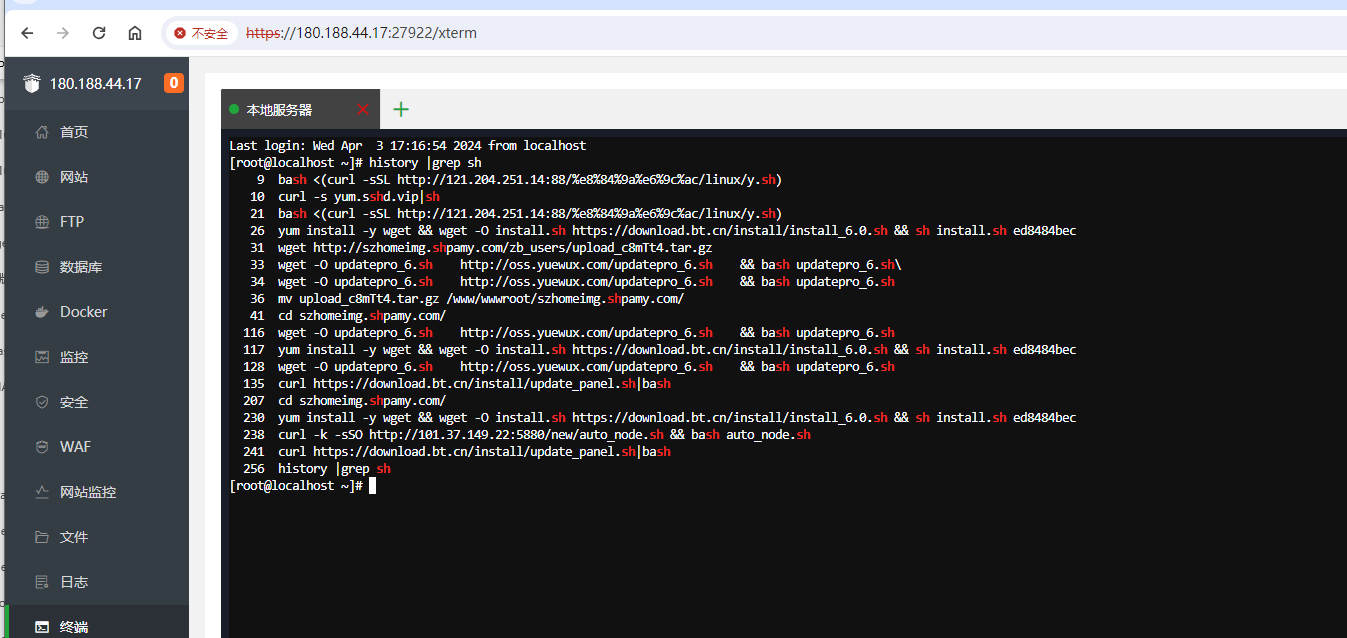Add a new terminal with green plus
Screen dimensions: 1347x638
[401, 110]
